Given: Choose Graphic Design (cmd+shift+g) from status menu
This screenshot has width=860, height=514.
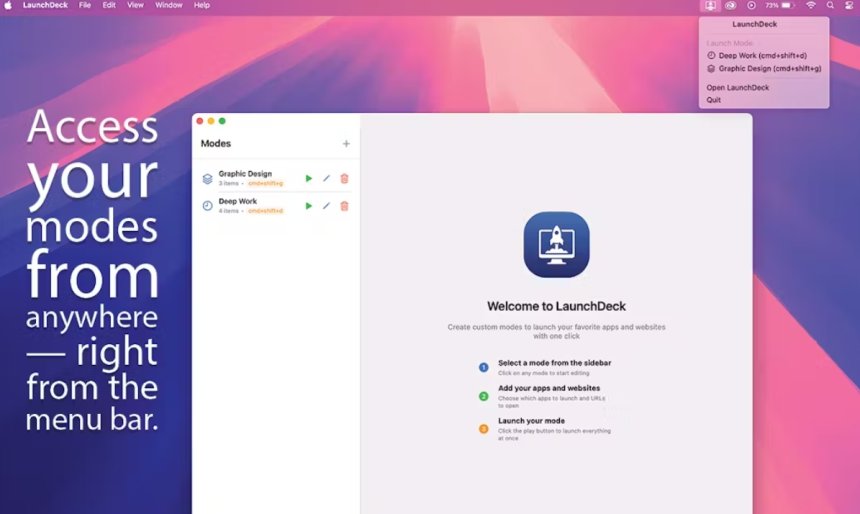Looking at the screenshot, I should pyautogui.click(x=763, y=69).
